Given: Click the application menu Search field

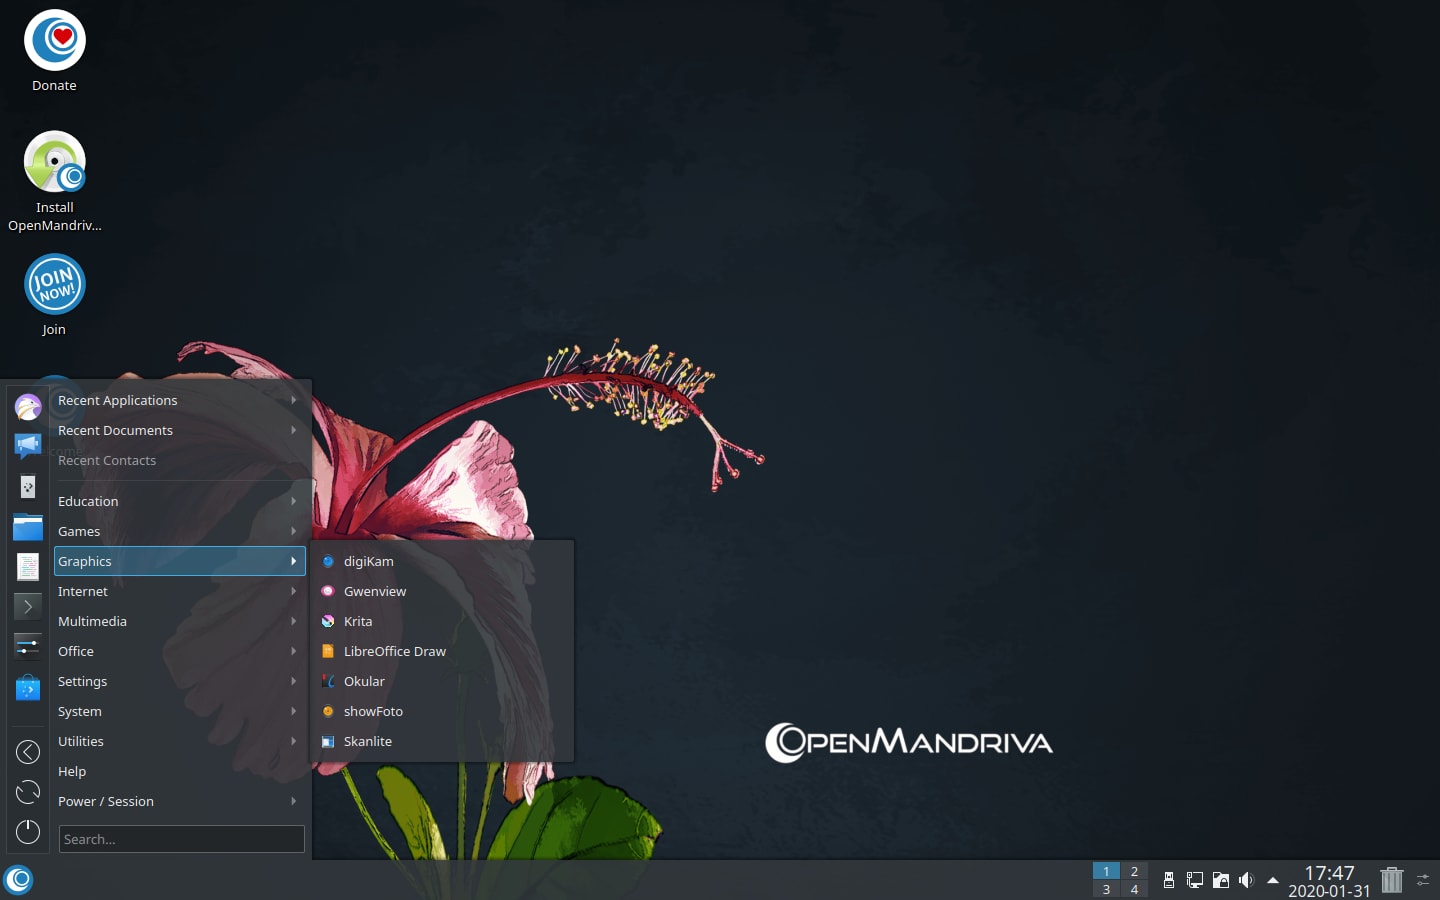Looking at the screenshot, I should click(x=181, y=839).
